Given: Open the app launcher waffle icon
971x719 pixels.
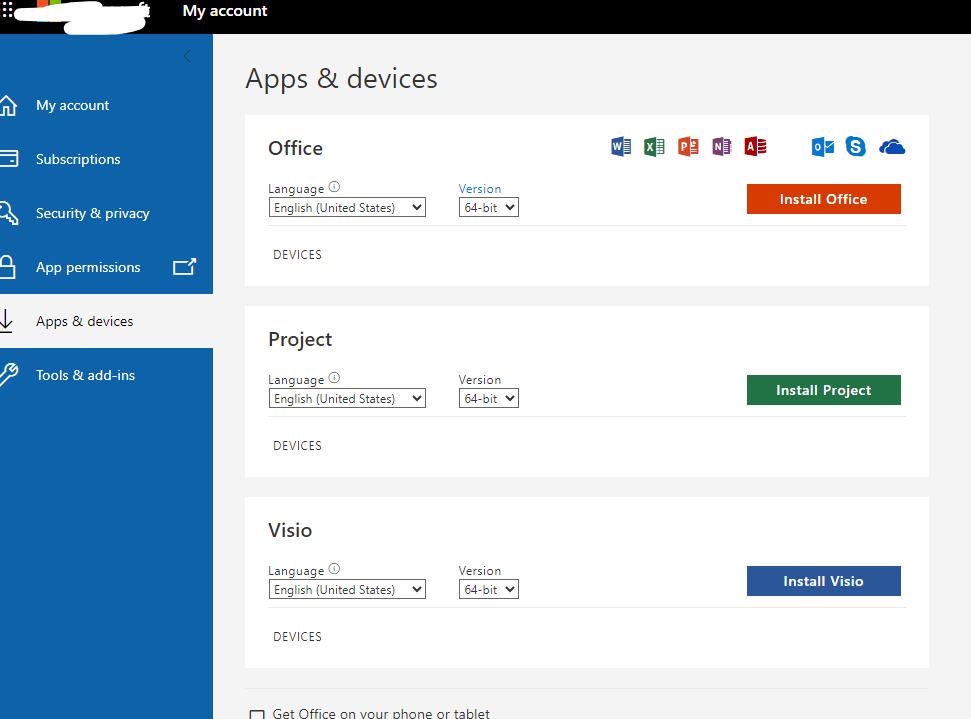Looking at the screenshot, I should [x=7, y=10].
